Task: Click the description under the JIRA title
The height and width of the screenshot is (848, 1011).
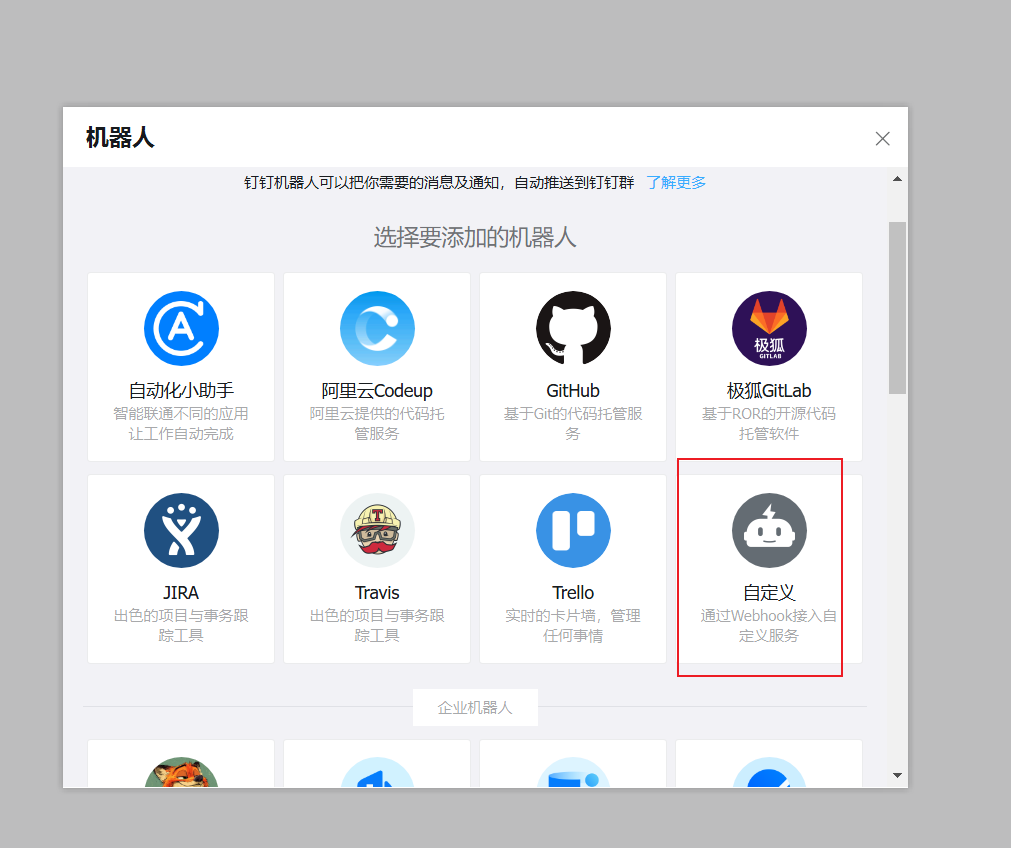Action: [x=181, y=626]
